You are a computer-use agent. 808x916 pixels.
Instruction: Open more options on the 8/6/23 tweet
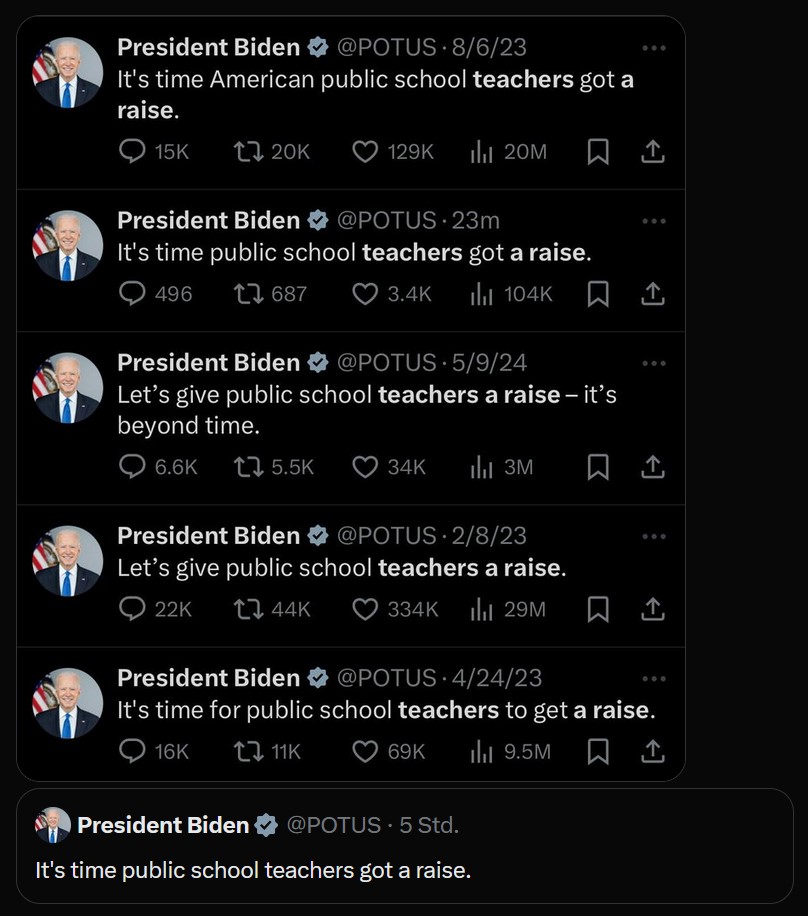pyautogui.click(x=654, y=48)
